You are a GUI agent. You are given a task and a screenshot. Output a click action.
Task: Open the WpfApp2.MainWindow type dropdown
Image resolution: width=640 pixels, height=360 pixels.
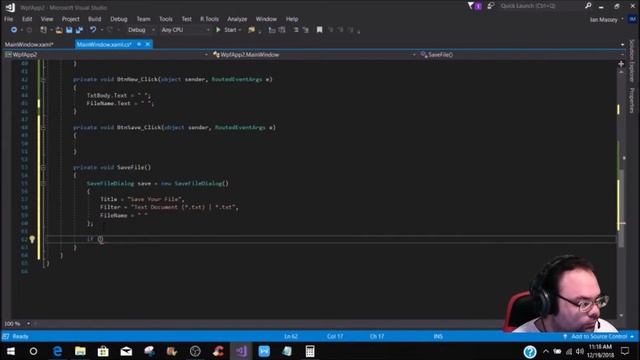[x=314, y=54]
